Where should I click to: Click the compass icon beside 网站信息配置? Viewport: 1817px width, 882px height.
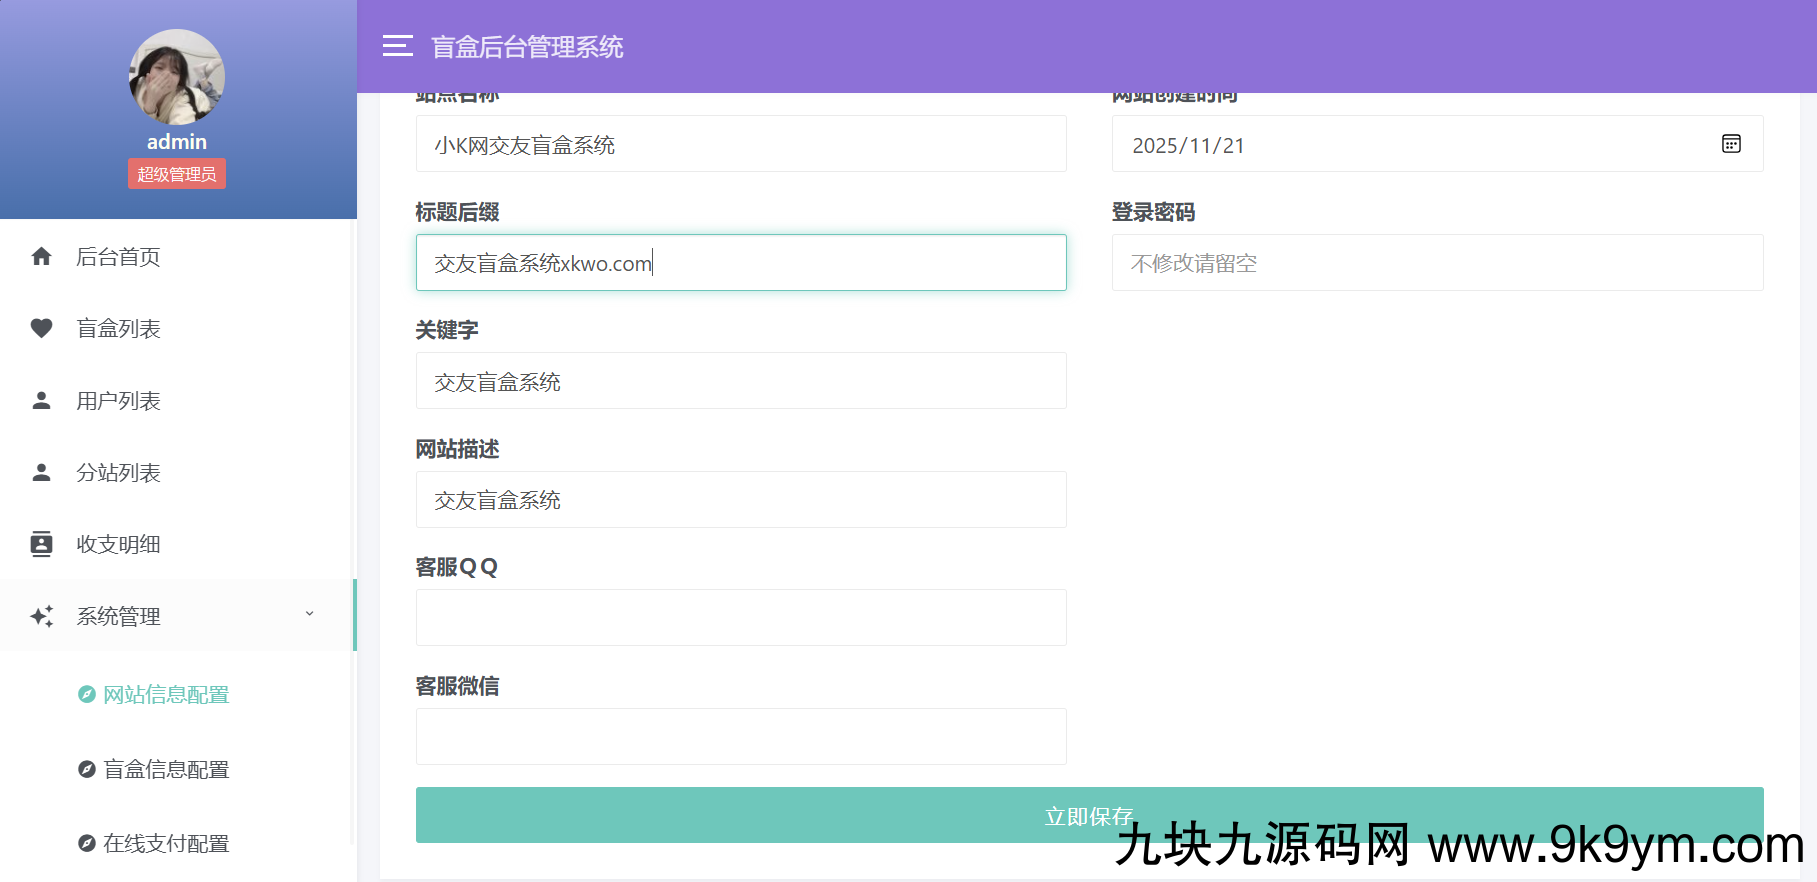pyautogui.click(x=87, y=694)
